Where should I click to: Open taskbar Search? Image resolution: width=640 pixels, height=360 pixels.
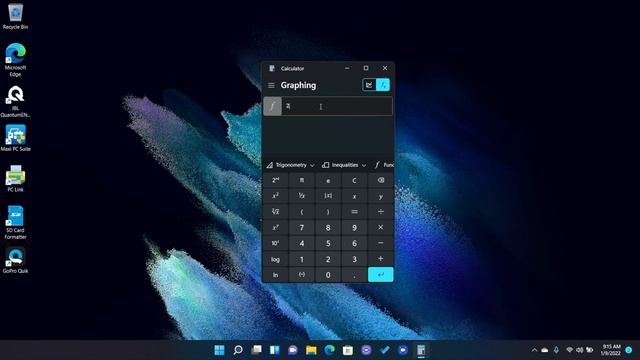tap(238, 350)
